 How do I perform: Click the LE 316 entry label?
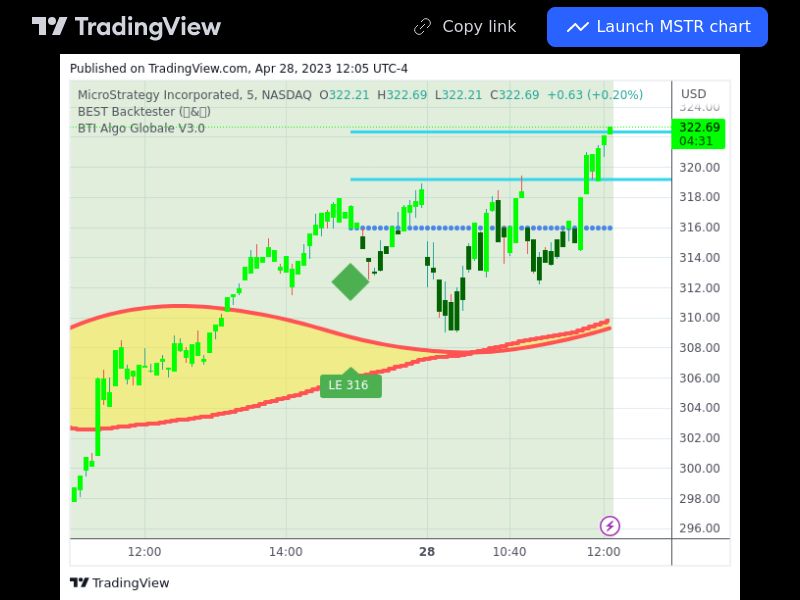(x=351, y=385)
